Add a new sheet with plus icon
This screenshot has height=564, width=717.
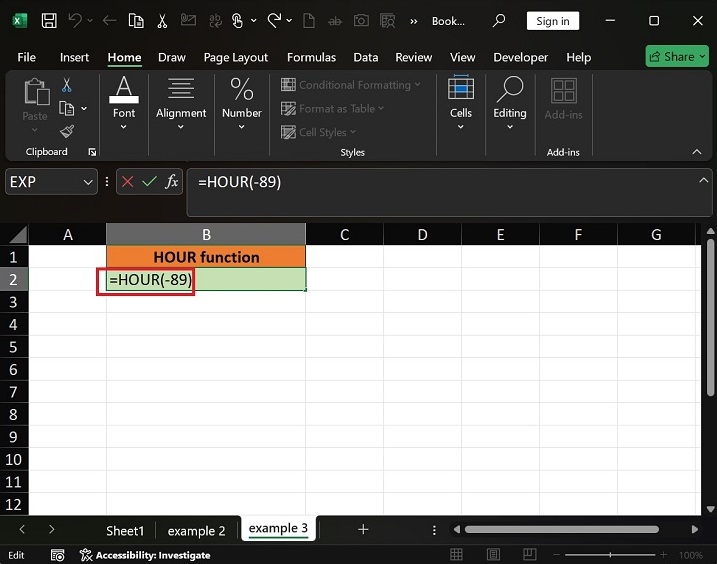click(x=363, y=529)
